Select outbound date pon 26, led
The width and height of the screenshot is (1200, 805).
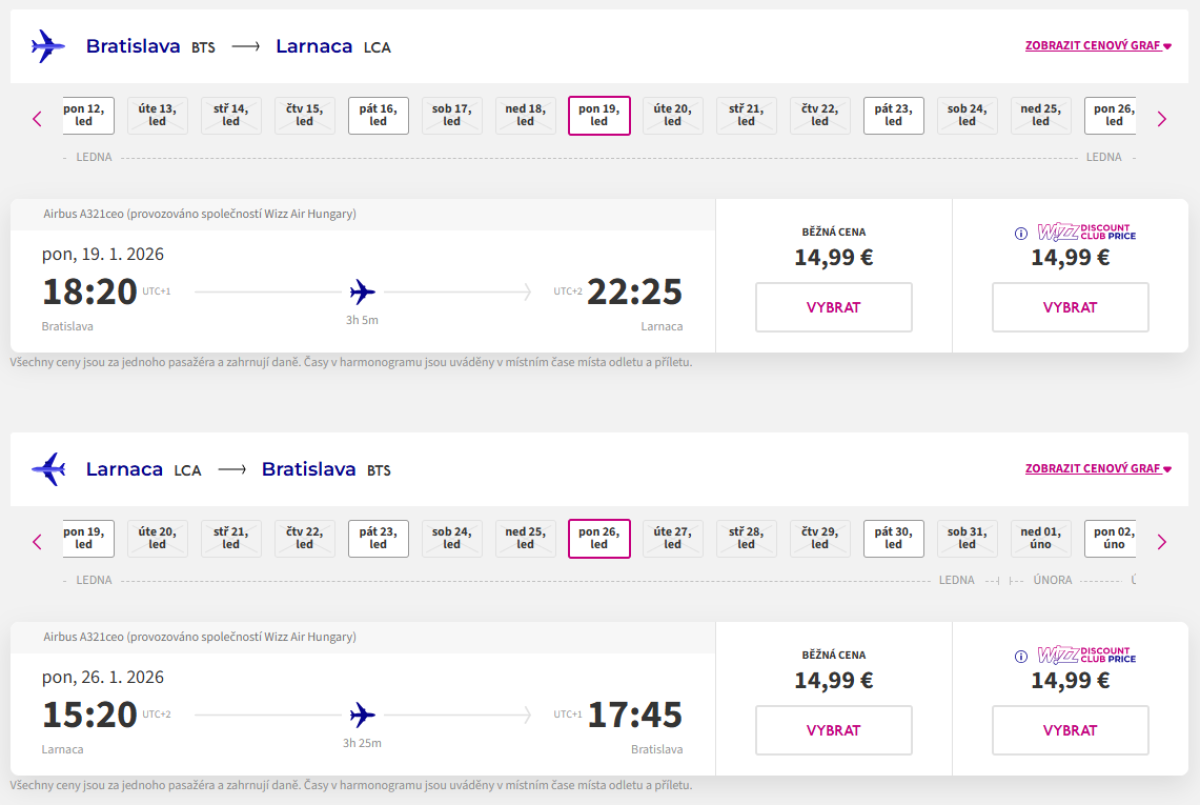coord(1111,115)
